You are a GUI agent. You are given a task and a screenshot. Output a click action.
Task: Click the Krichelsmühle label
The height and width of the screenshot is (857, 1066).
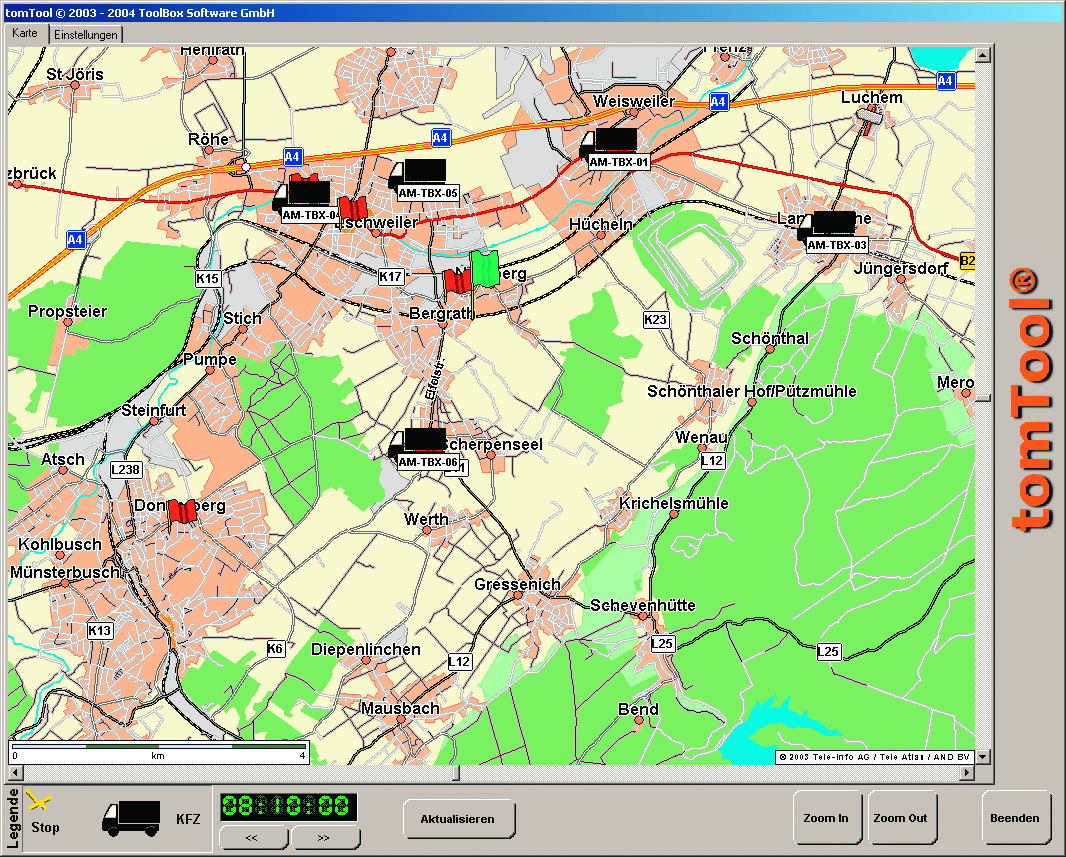(x=674, y=504)
